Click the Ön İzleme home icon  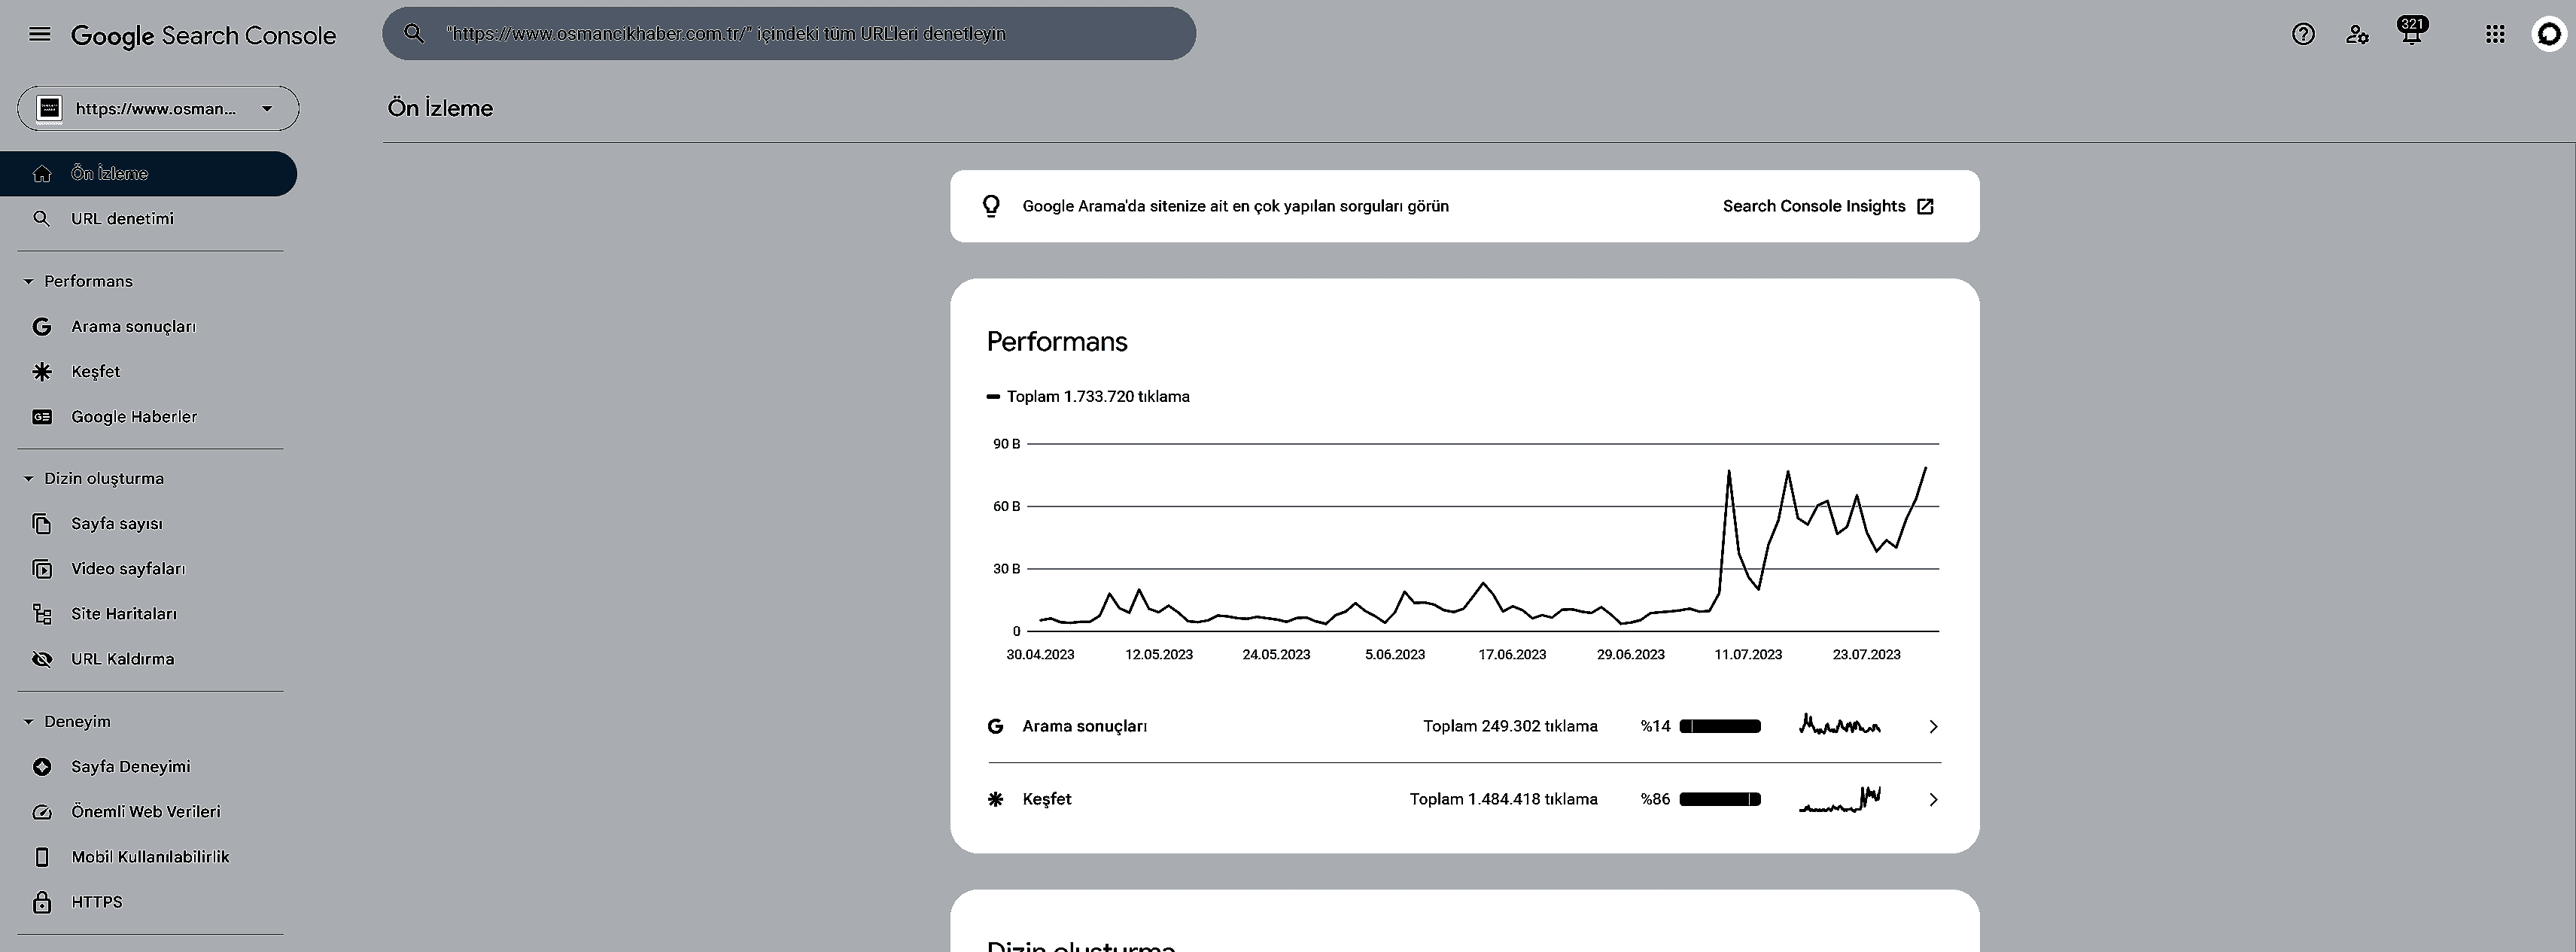click(x=42, y=174)
